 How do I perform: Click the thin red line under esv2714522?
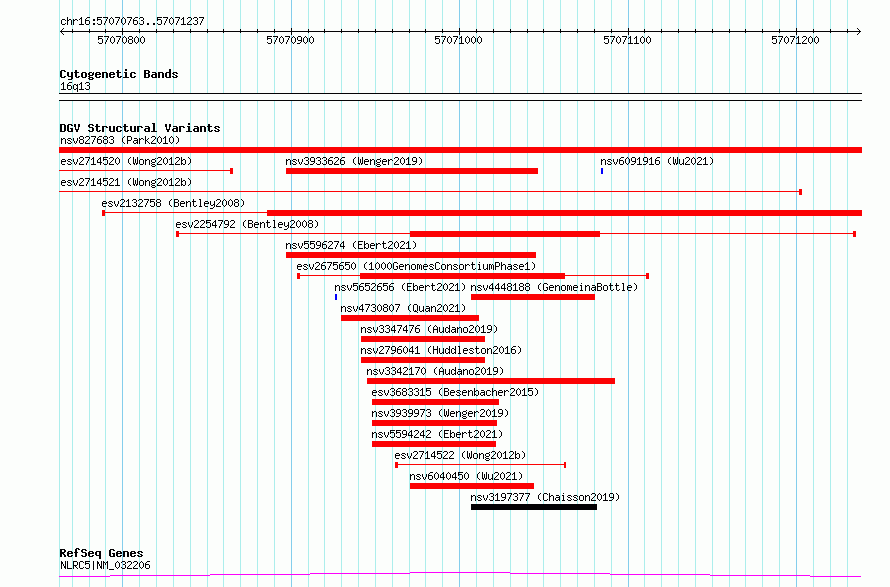pyautogui.click(x=481, y=465)
